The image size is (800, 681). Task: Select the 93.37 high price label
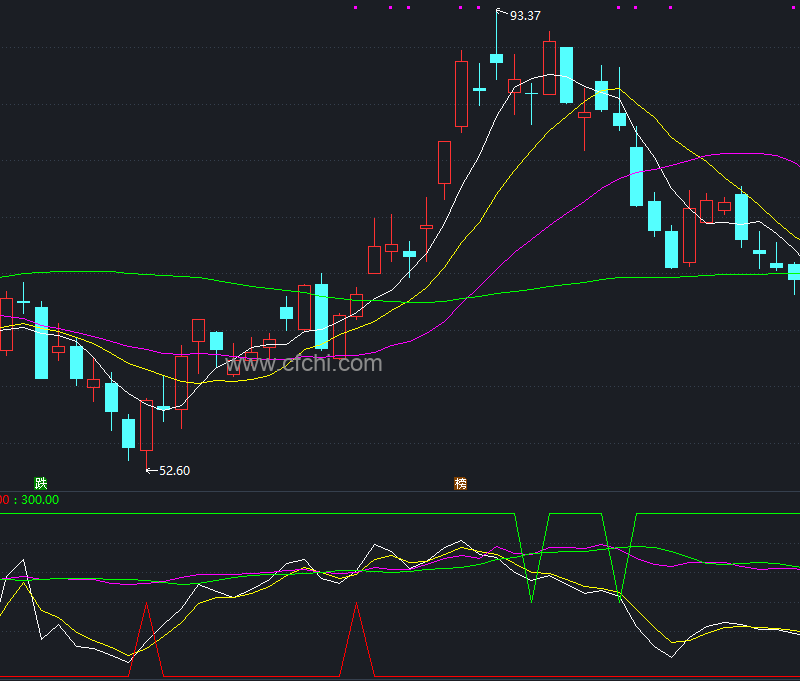coord(525,16)
